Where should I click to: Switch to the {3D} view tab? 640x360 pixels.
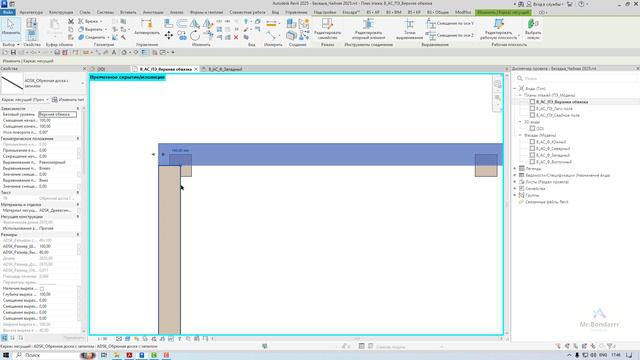point(101,69)
